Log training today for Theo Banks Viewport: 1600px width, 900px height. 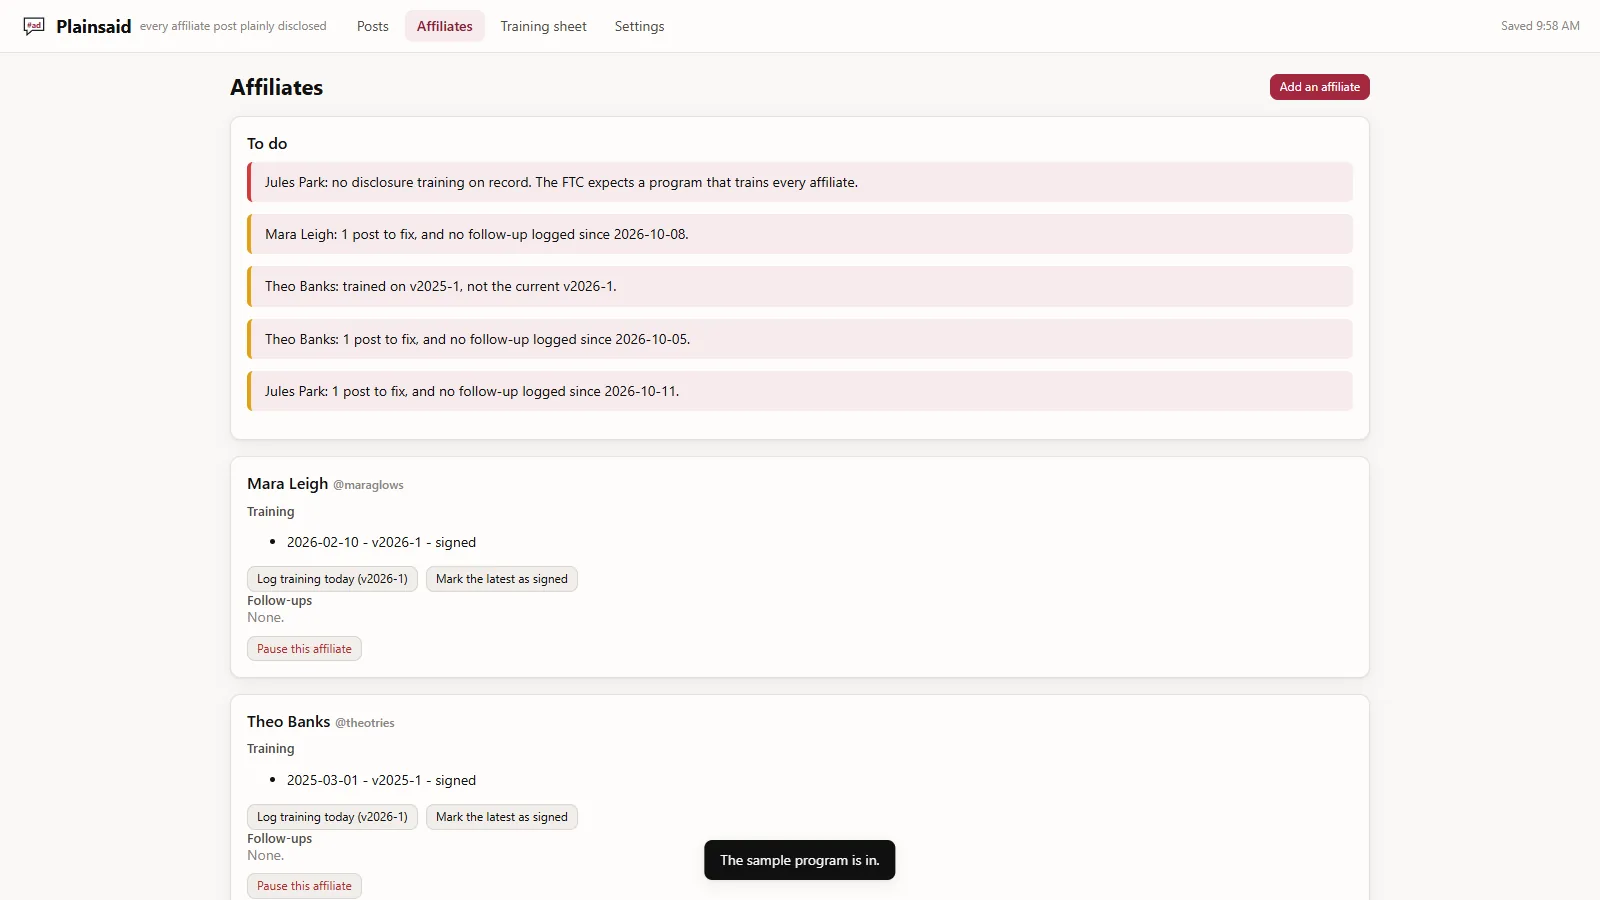(x=332, y=817)
